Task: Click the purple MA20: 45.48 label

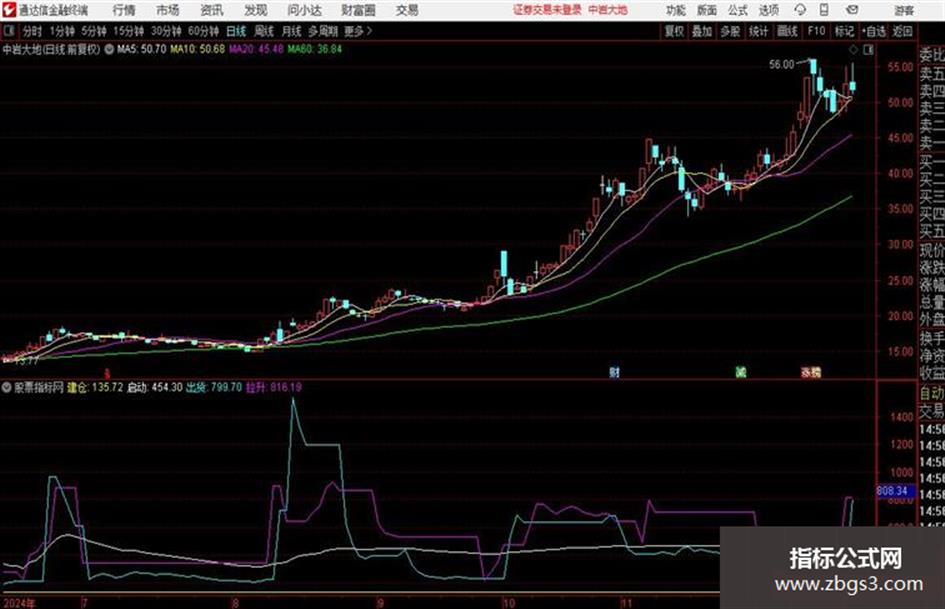Action: click(x=256, y=49)
